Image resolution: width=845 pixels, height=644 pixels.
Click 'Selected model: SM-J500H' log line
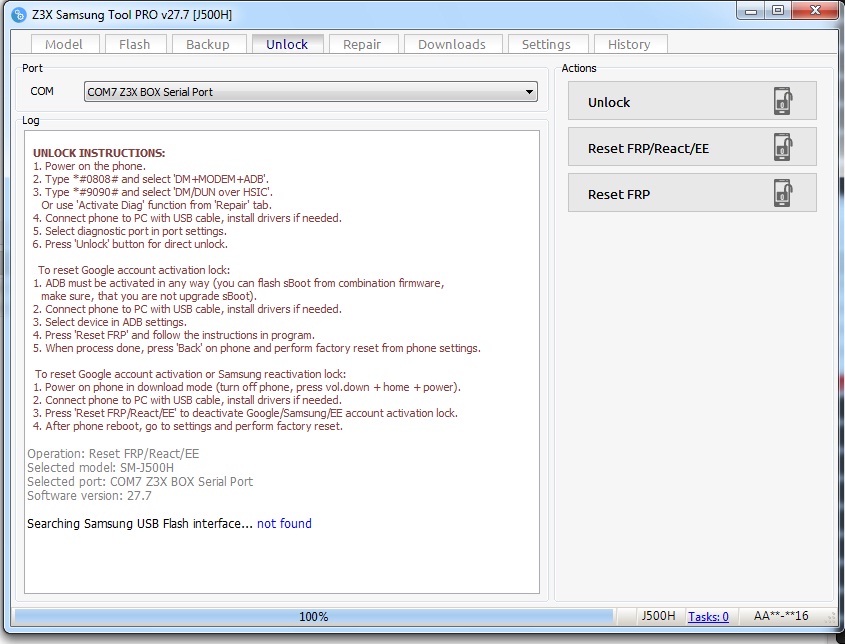[x=101, y=468]
